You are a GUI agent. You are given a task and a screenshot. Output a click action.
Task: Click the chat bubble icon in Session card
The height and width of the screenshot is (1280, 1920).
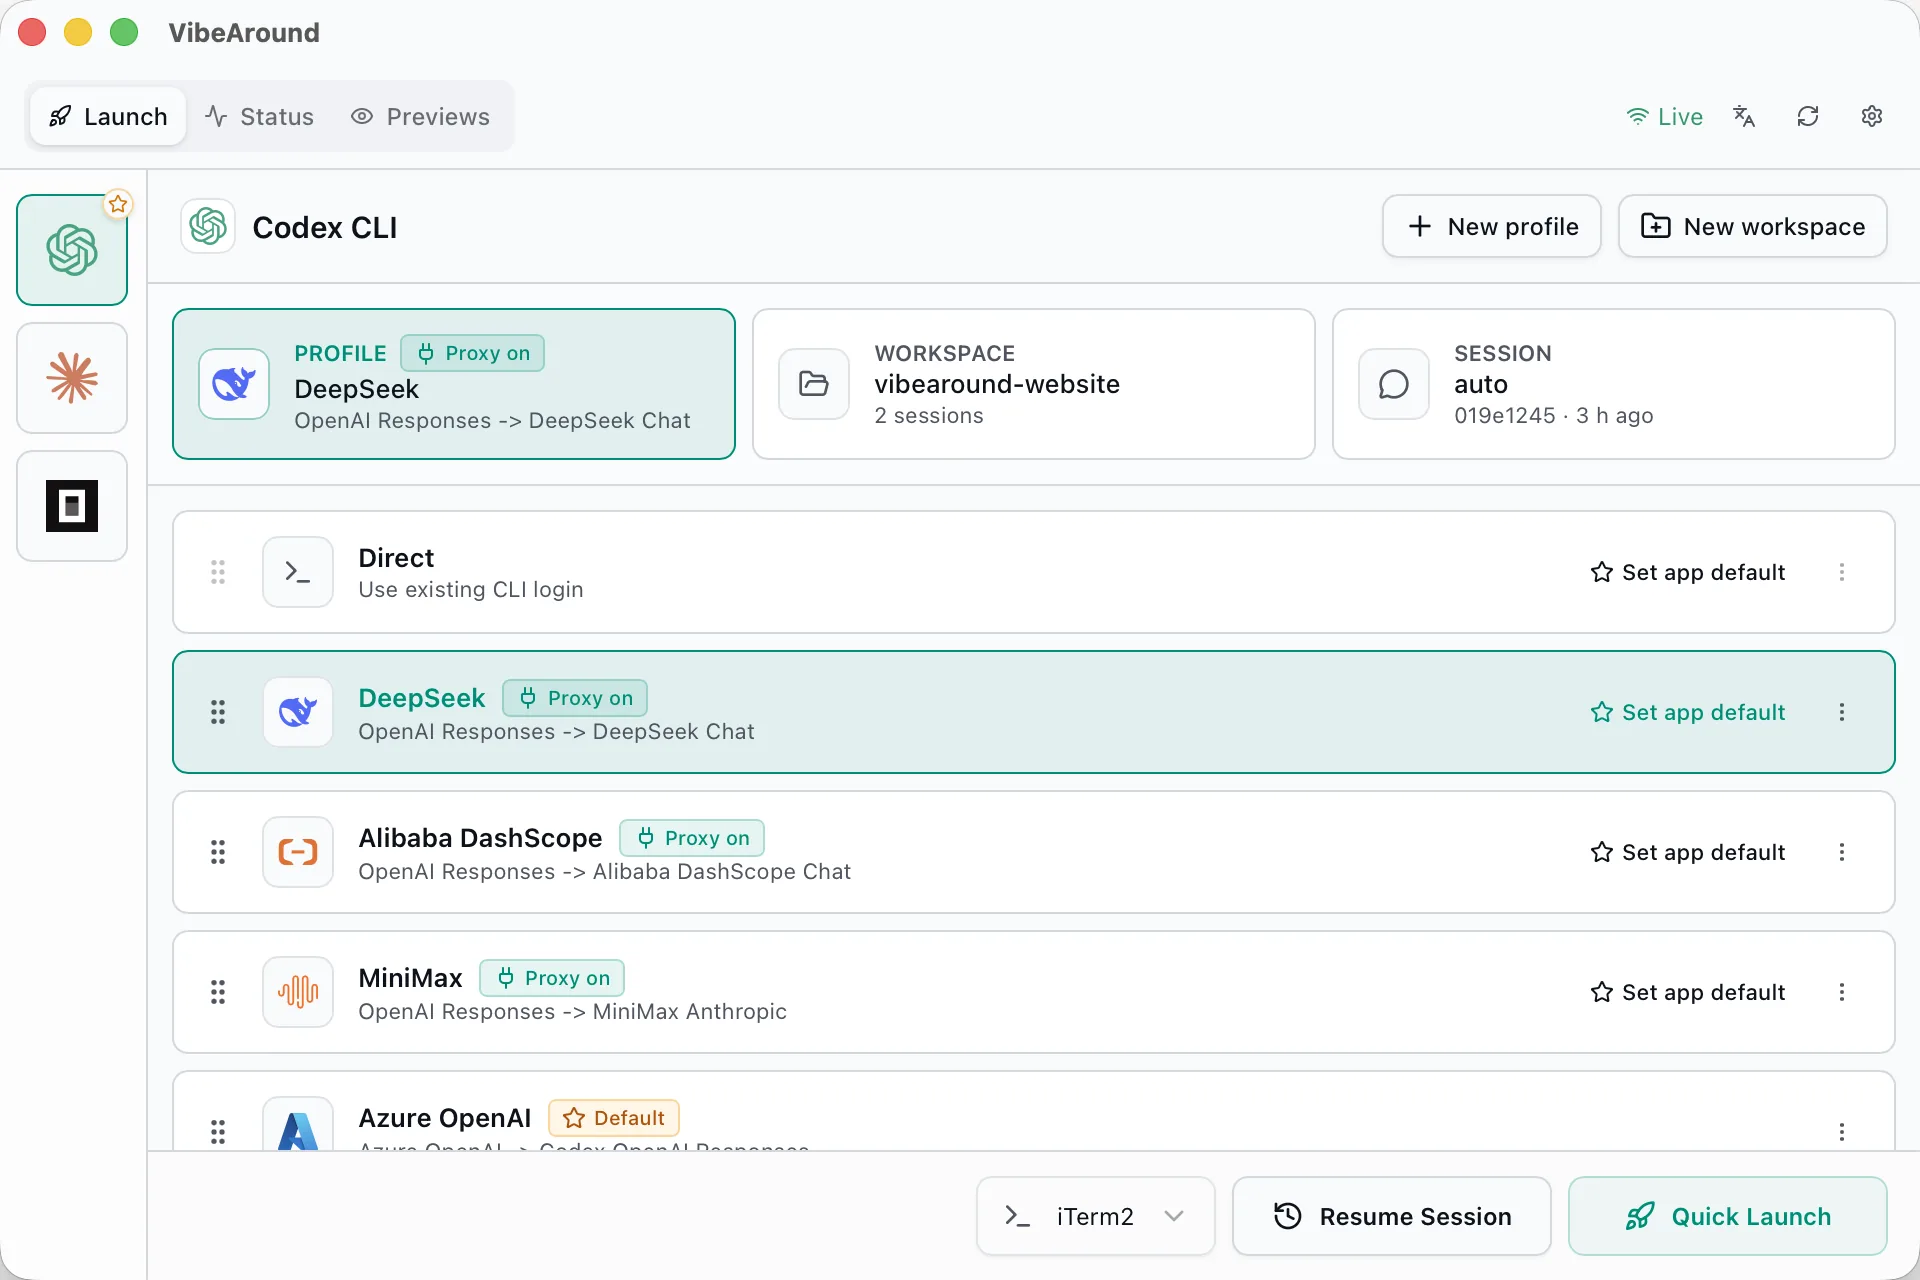[x=1394, y=384]
